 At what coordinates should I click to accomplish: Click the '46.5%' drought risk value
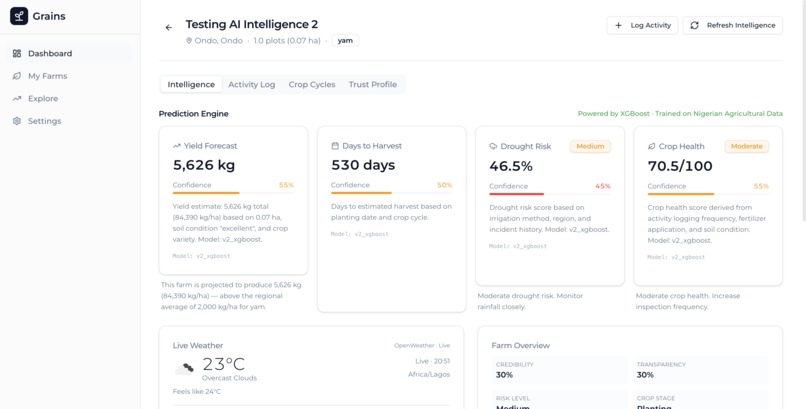click(511, 166)
